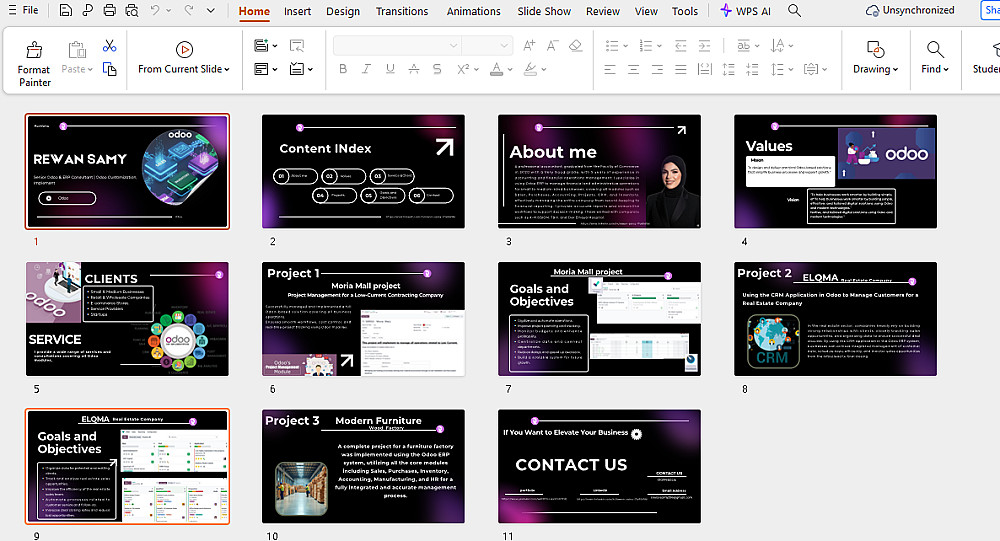1000x541 pixels.
Task: Select the CONTACT US slide thumbnail
Action: (599, 465)
